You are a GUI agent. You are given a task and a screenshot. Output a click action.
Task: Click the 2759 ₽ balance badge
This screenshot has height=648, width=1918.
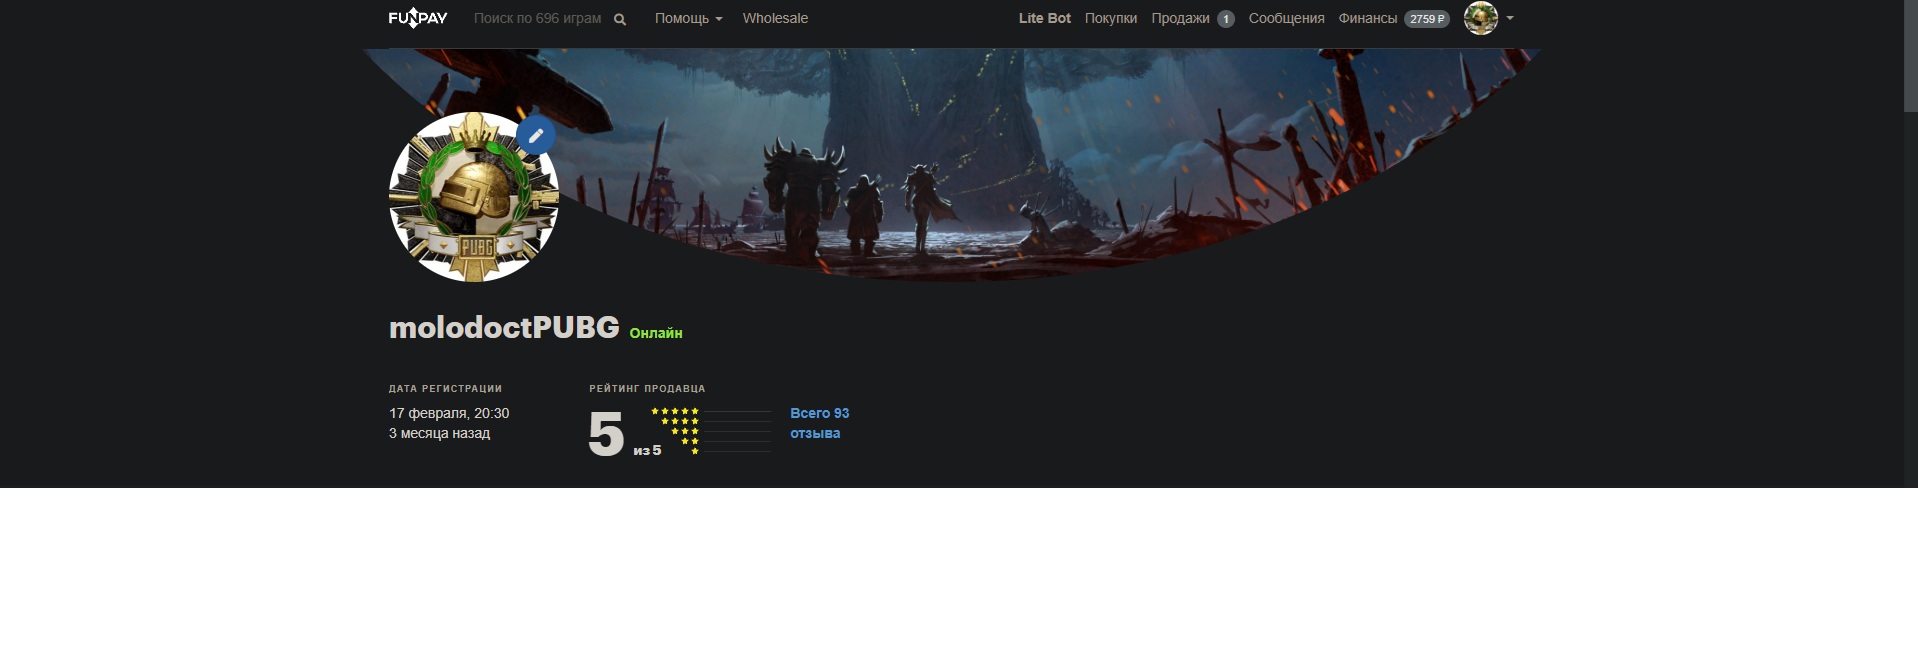1427,19
